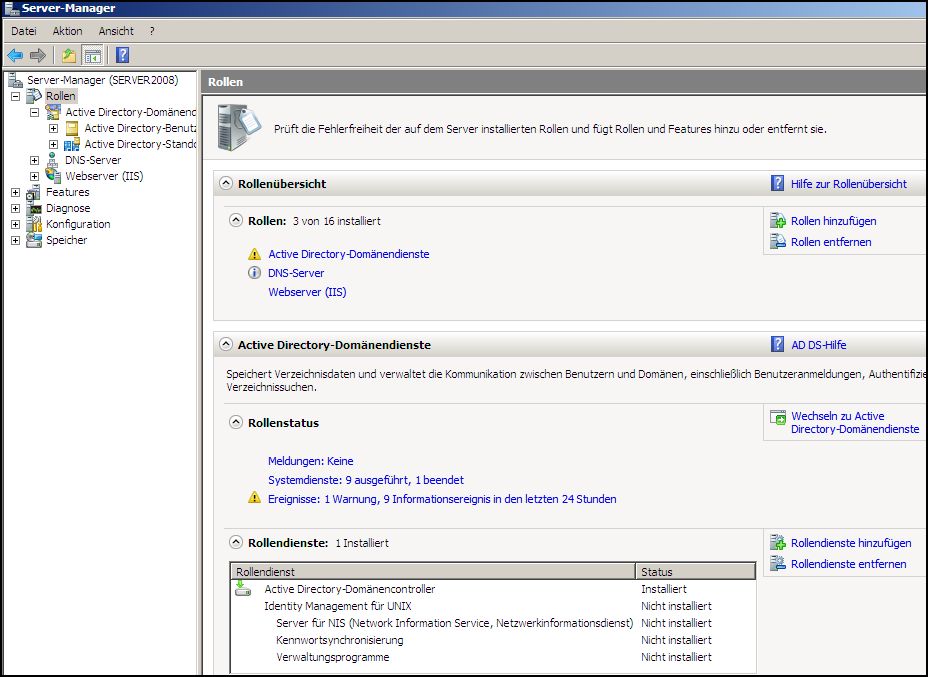928x677 pixels.
Task: Collapse the Rollenübersicht section
Action: [x=225, y=183]
